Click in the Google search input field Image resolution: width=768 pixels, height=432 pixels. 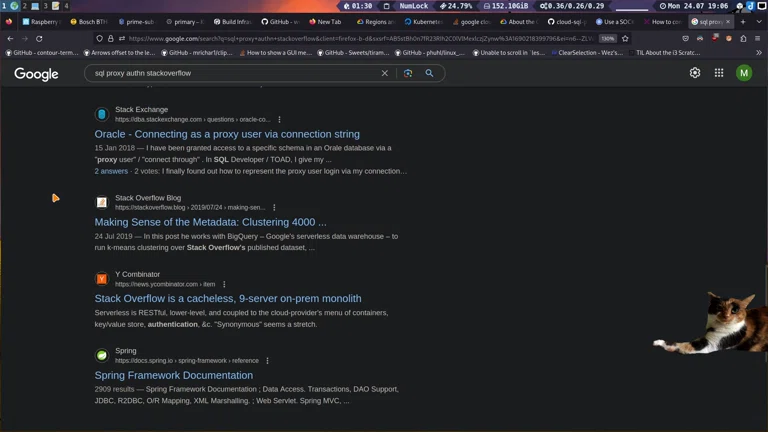(230, 73)
